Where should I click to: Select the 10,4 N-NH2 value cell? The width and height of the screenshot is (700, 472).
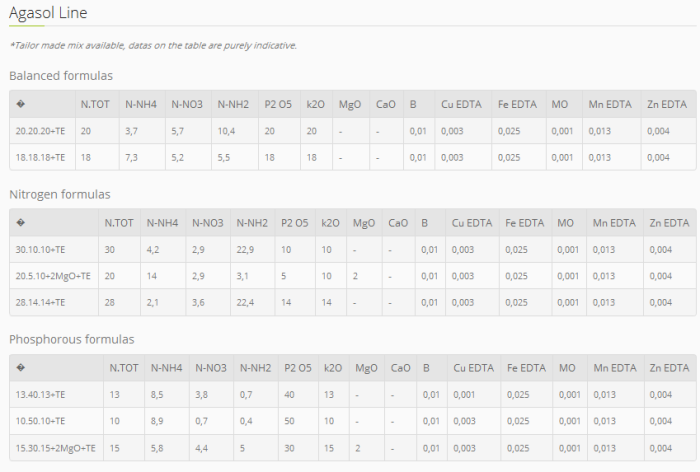[x=226, y=131]
